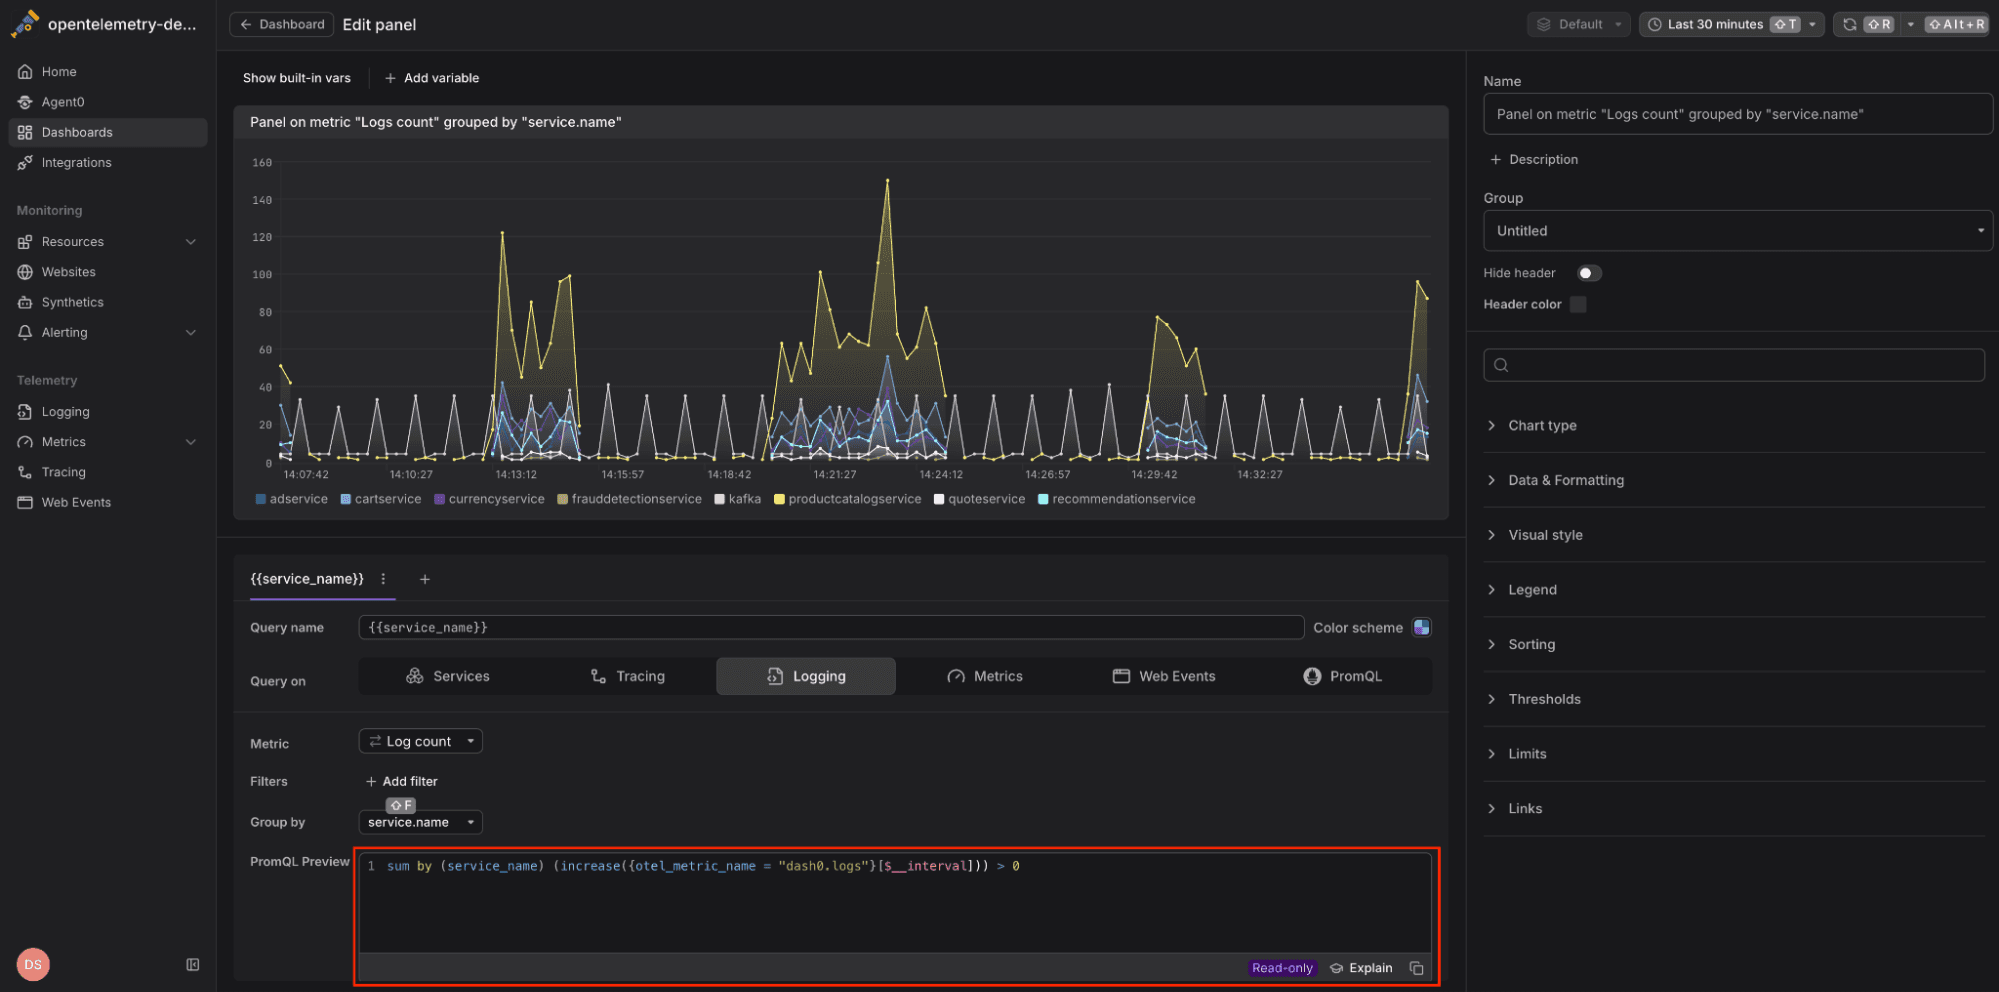This screenshot has width=1999, height=992.
Task: Click the panel Name input field
Action: tap(1738, 114)
